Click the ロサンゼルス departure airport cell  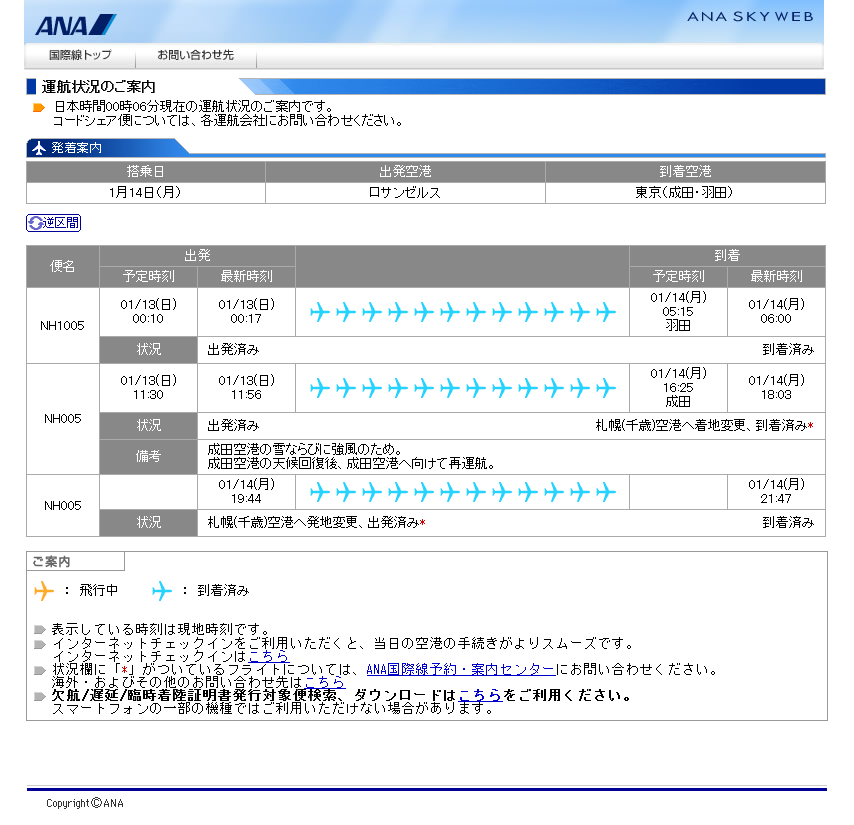coord(405,193)
